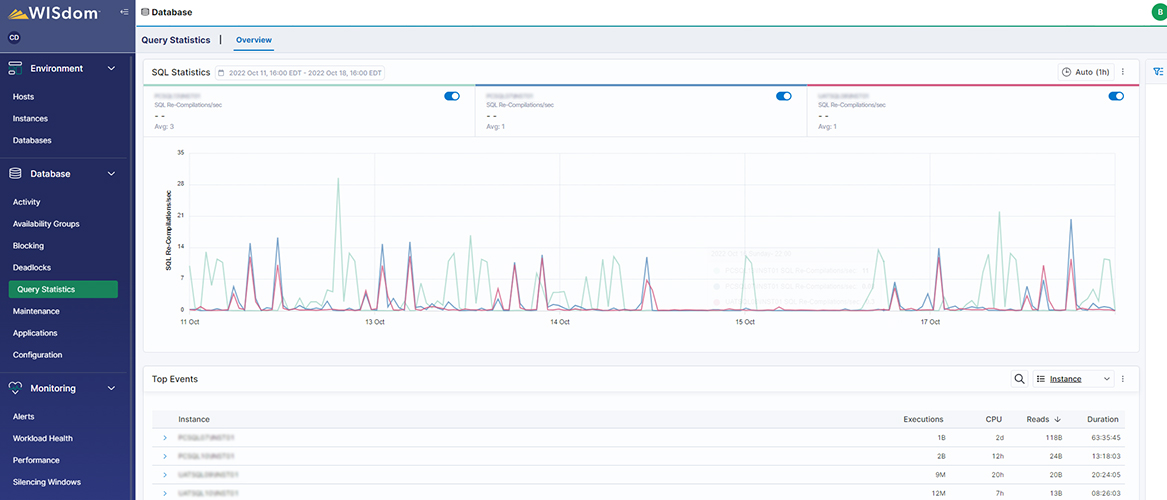Click the 20:24:05 duration value

(x=1104, y=475)
